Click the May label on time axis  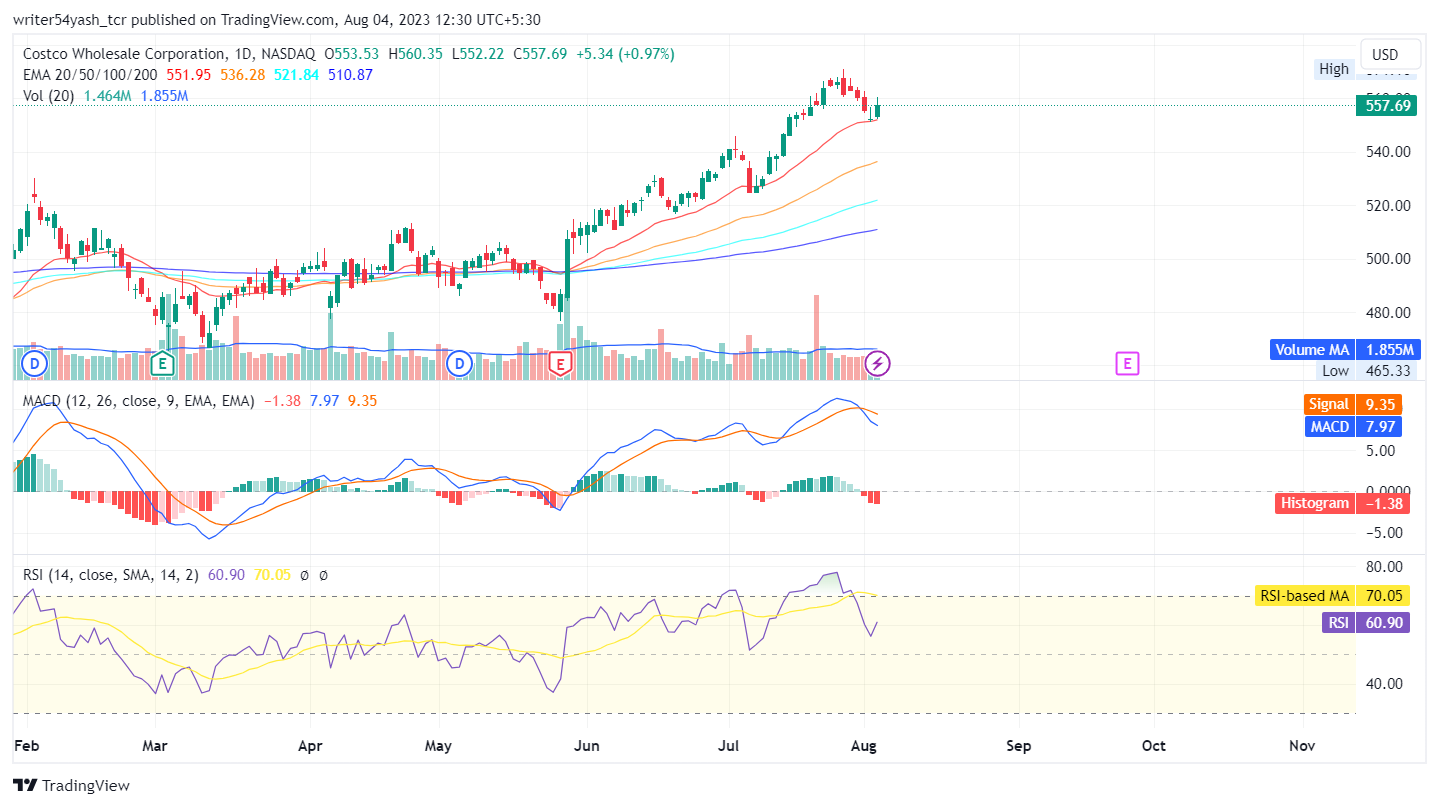click(439, 746)
